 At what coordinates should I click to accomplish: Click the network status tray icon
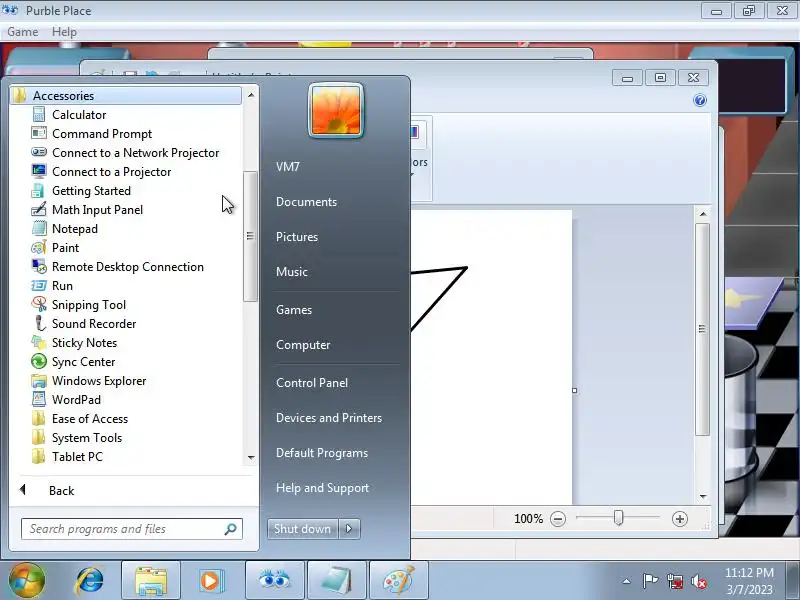click(x=674, y=581)
